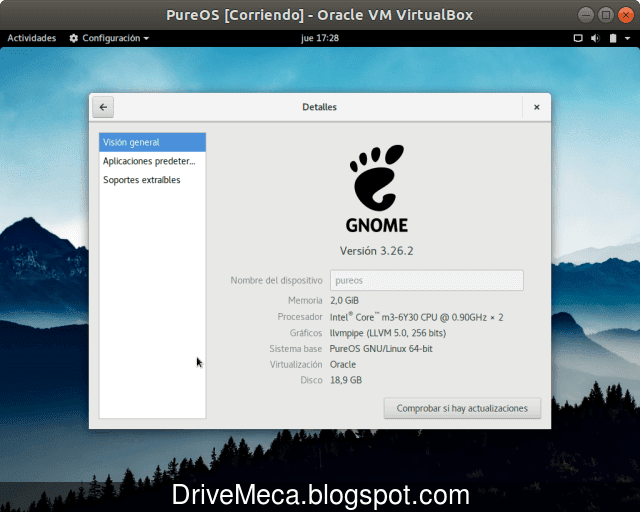Click the virtualization value Oracle
This screenshot has width=640, height=512.
click(343, 364)
